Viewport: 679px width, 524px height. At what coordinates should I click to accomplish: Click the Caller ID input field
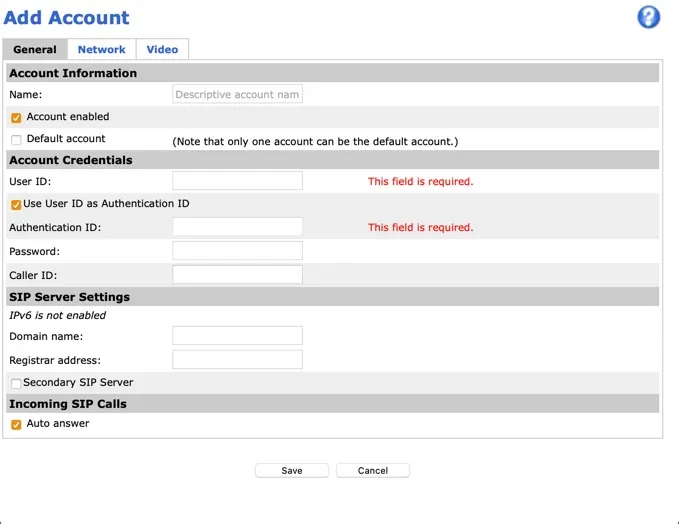pyautogui.click(x=237, y=275)
